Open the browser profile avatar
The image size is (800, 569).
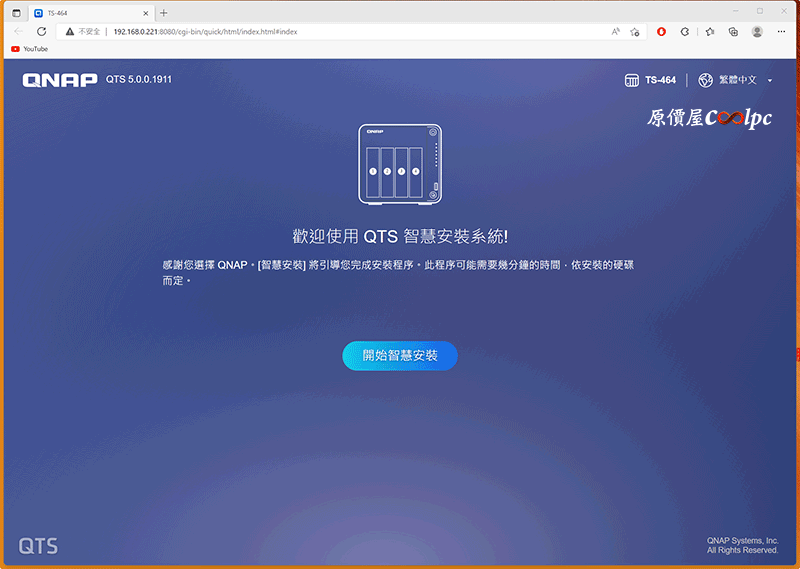pyautogui.click(x=757, y=32)
